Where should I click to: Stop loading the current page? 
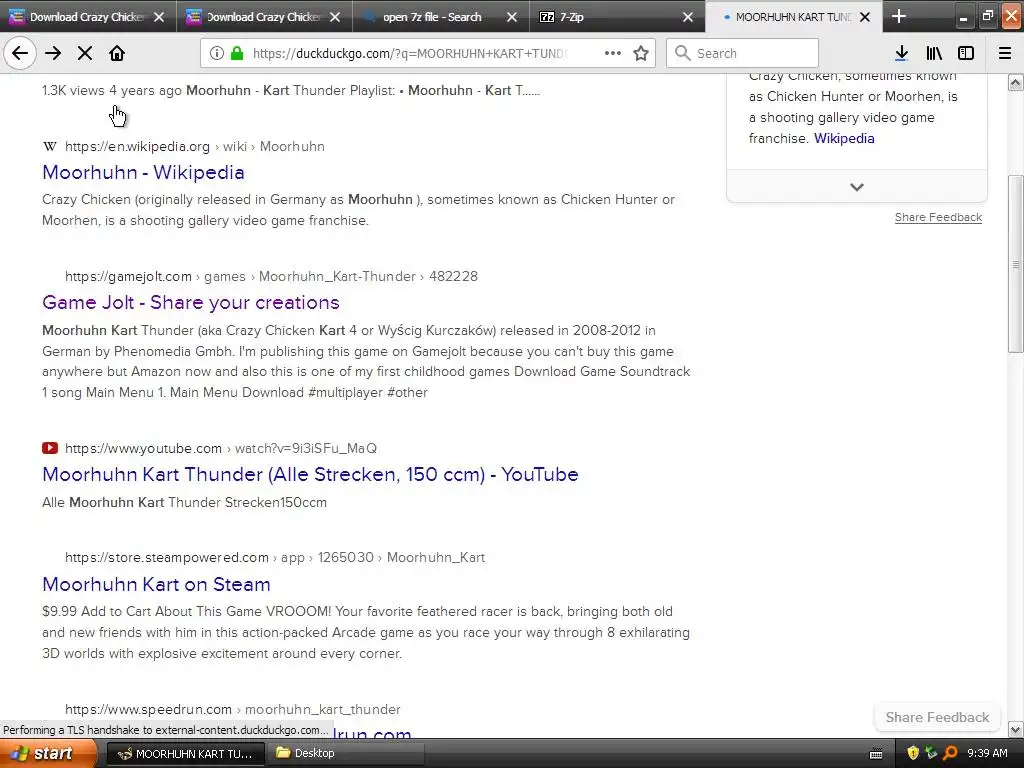85,53
